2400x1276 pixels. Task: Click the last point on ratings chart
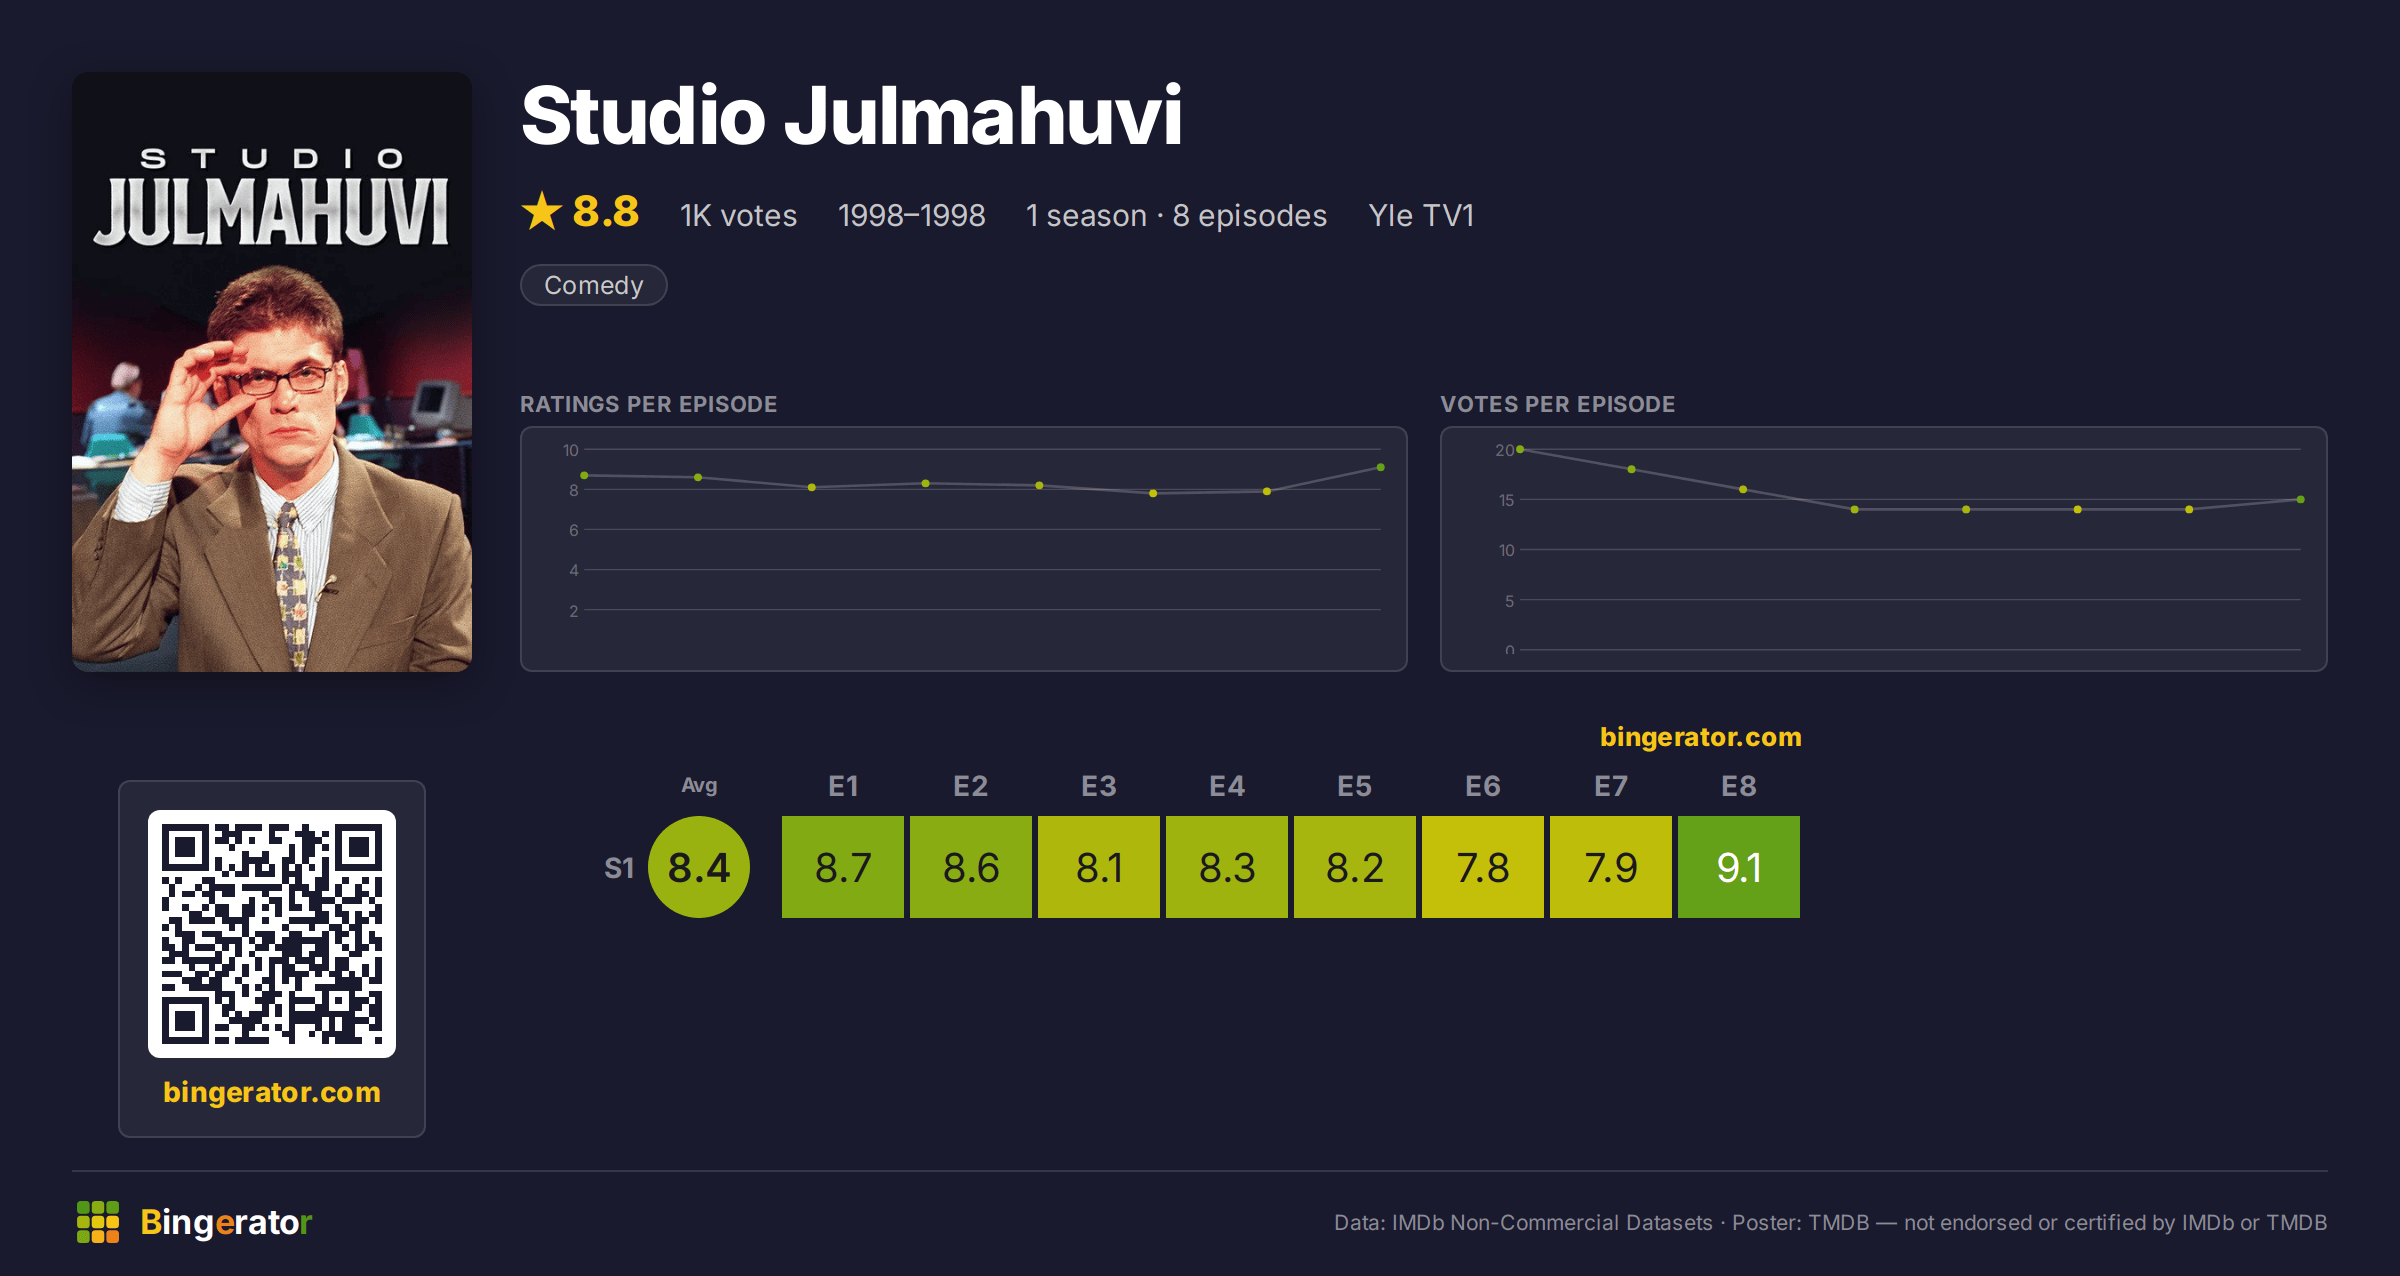pyautogui.click(x=1381, y=467)
